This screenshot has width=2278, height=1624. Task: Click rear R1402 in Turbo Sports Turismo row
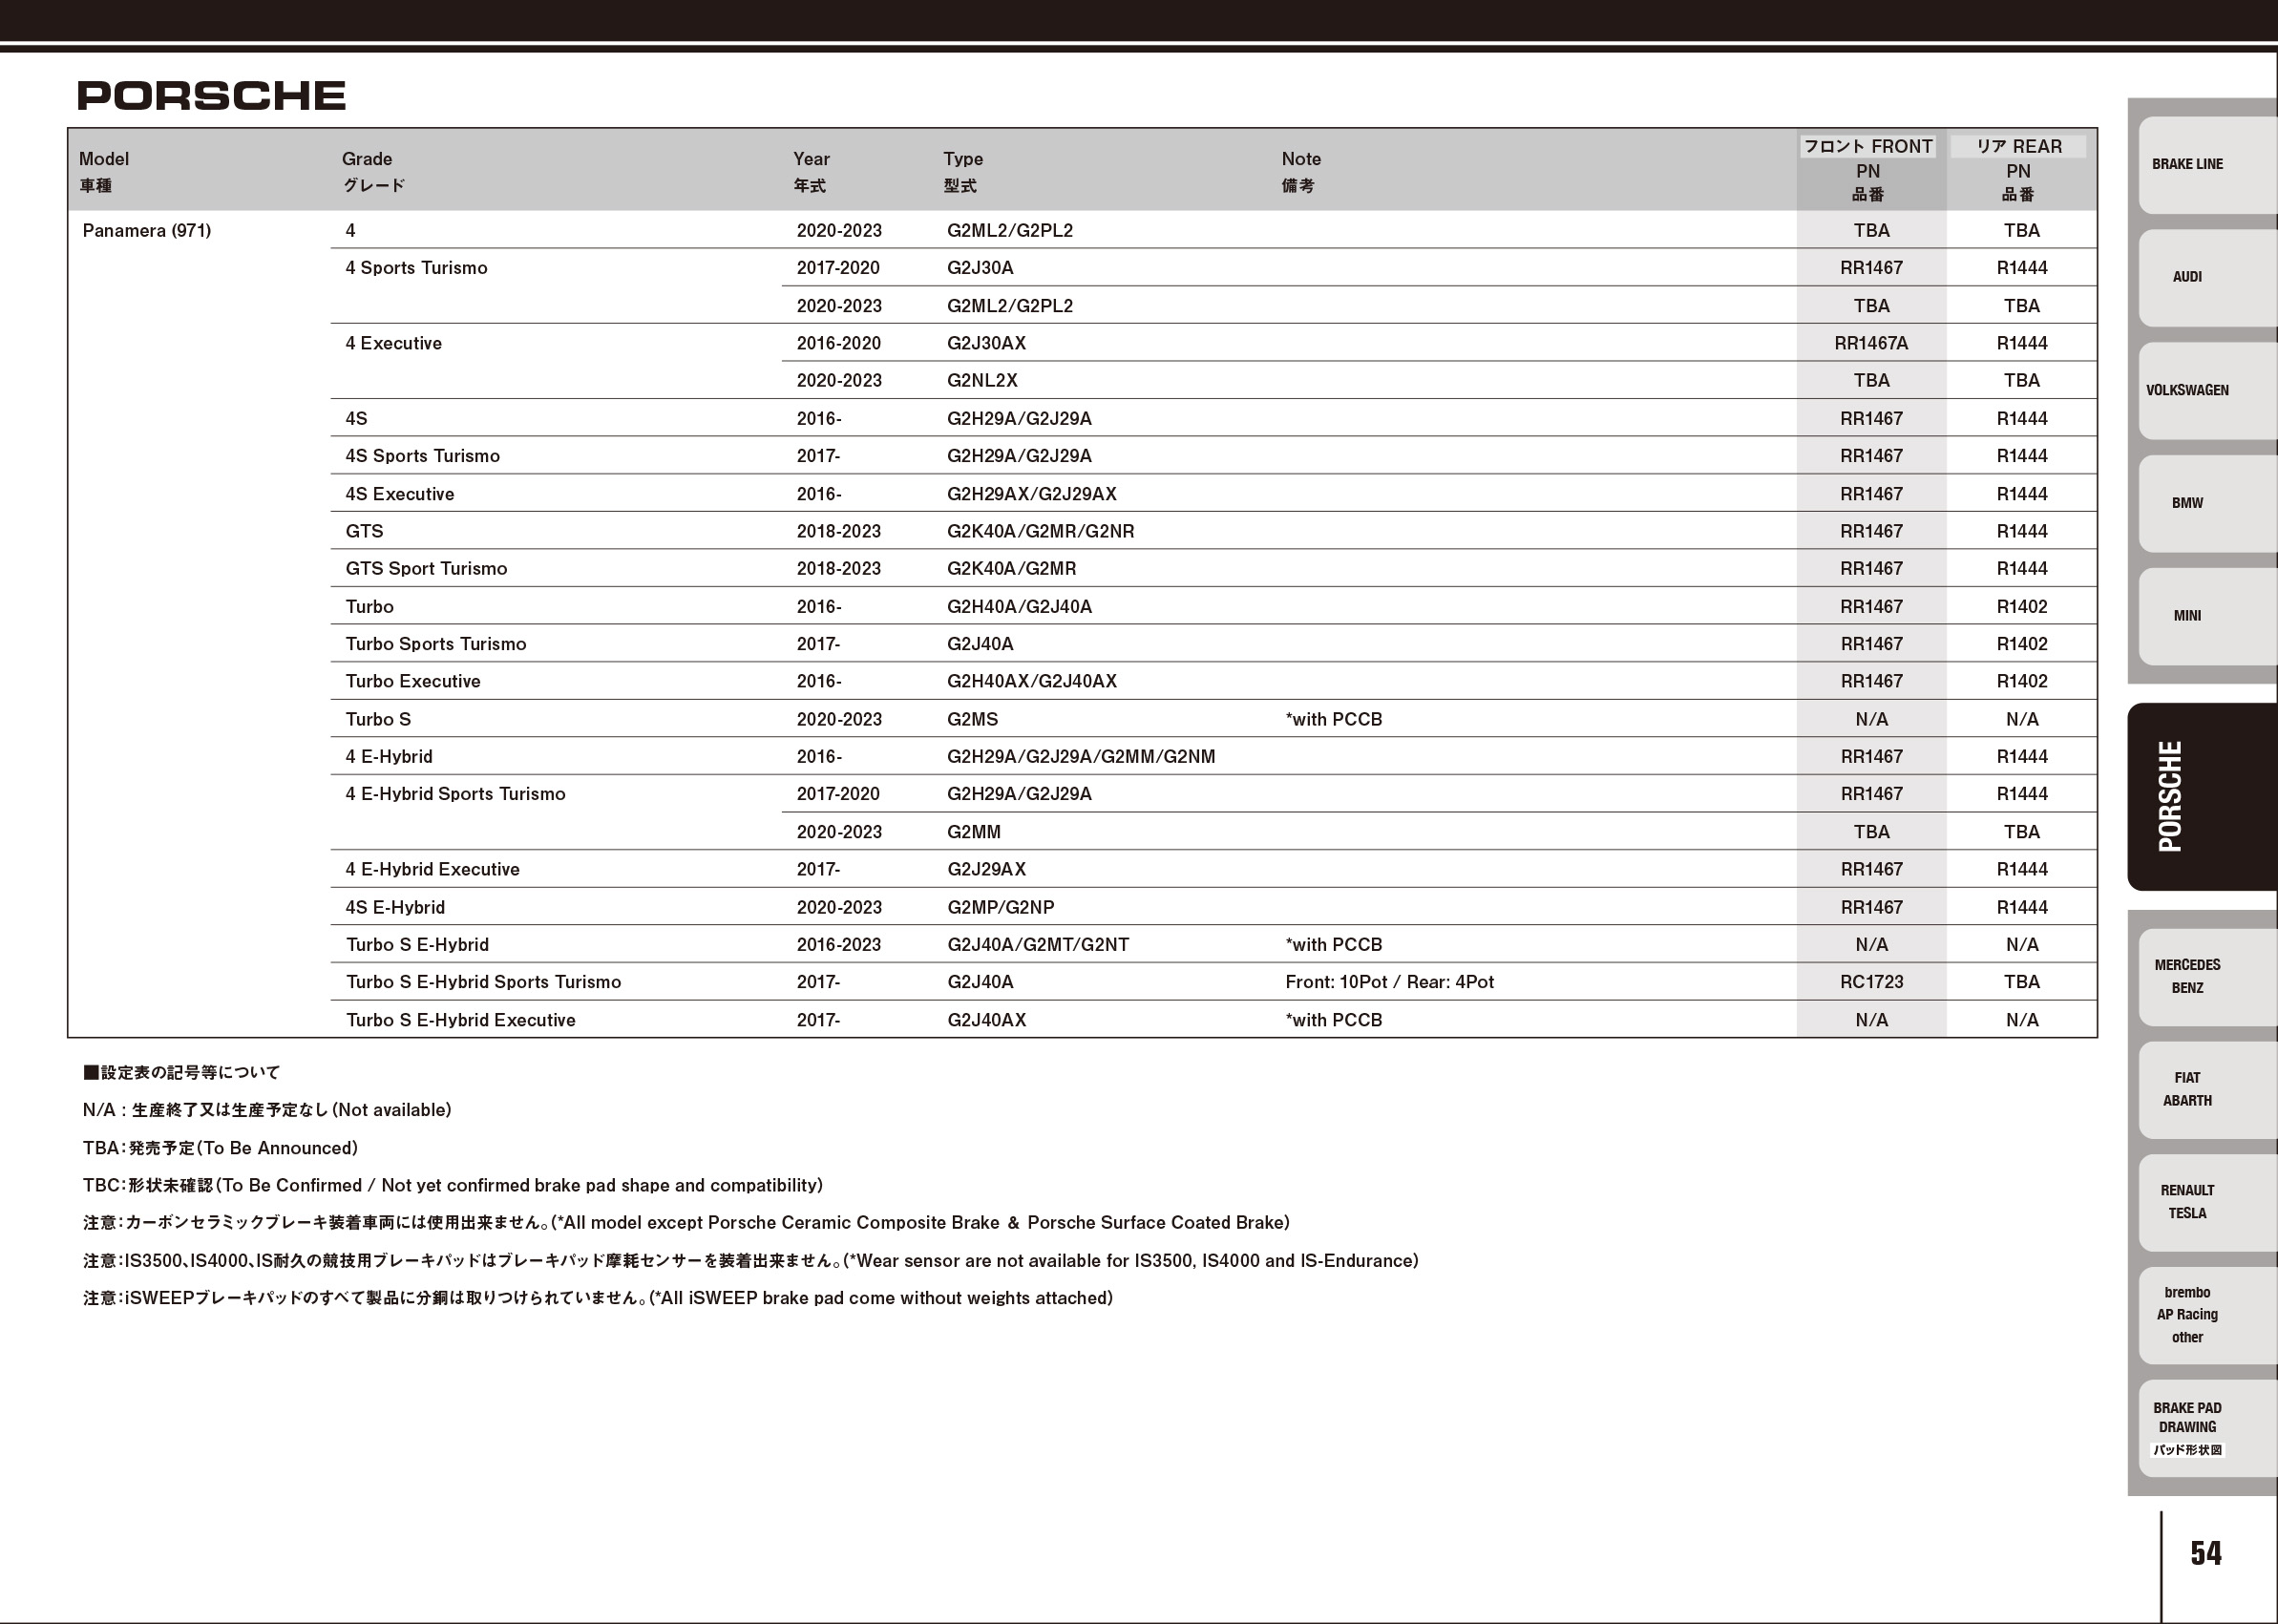point(2021,644)
